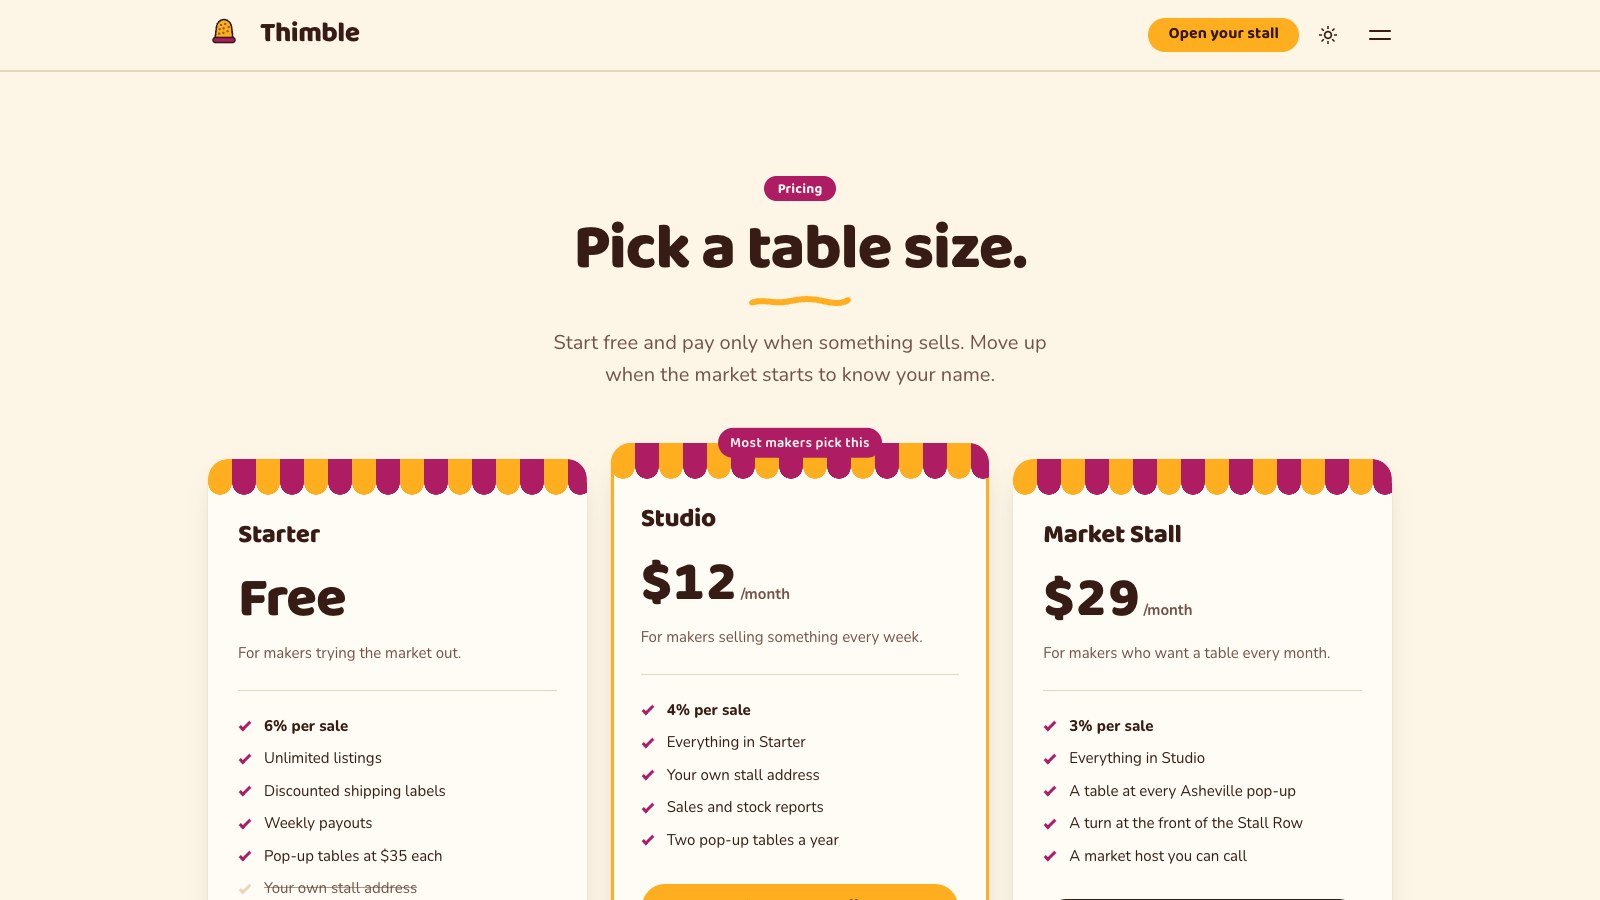1600x900 pixels.
Task: Select the Market Stall plan heading
Action: click(1112, 534)
